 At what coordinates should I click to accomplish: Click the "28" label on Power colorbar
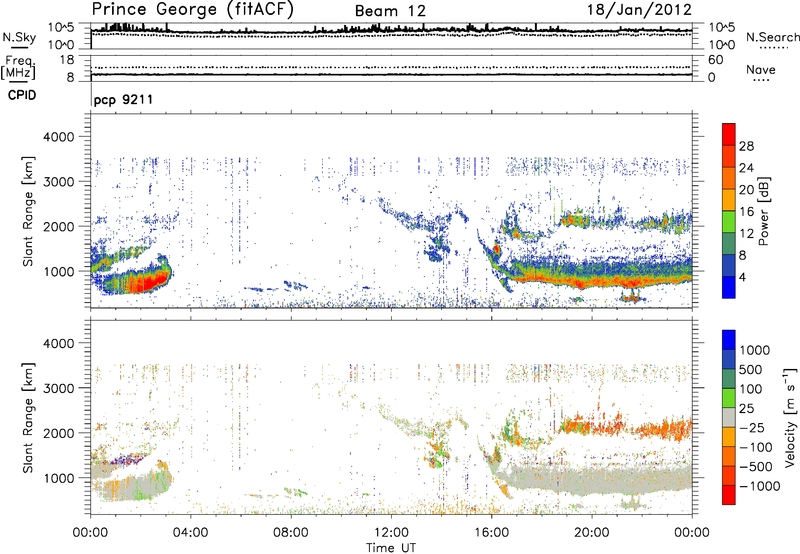tap(746, 146)
